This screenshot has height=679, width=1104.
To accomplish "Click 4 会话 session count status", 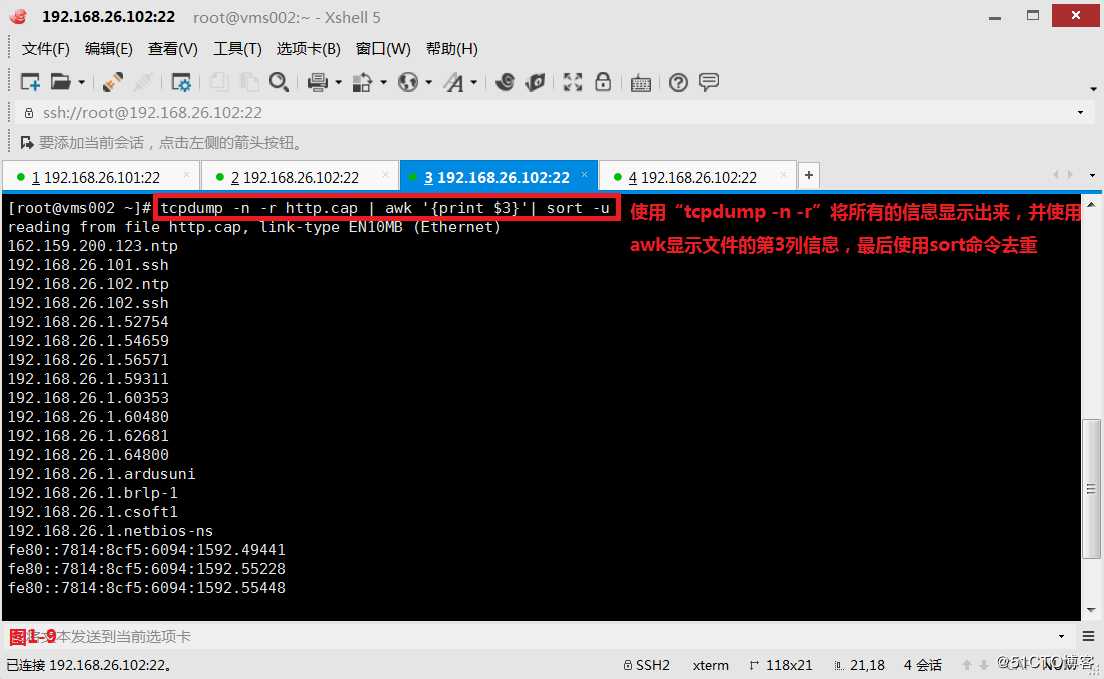I will [x=923, y=665].
